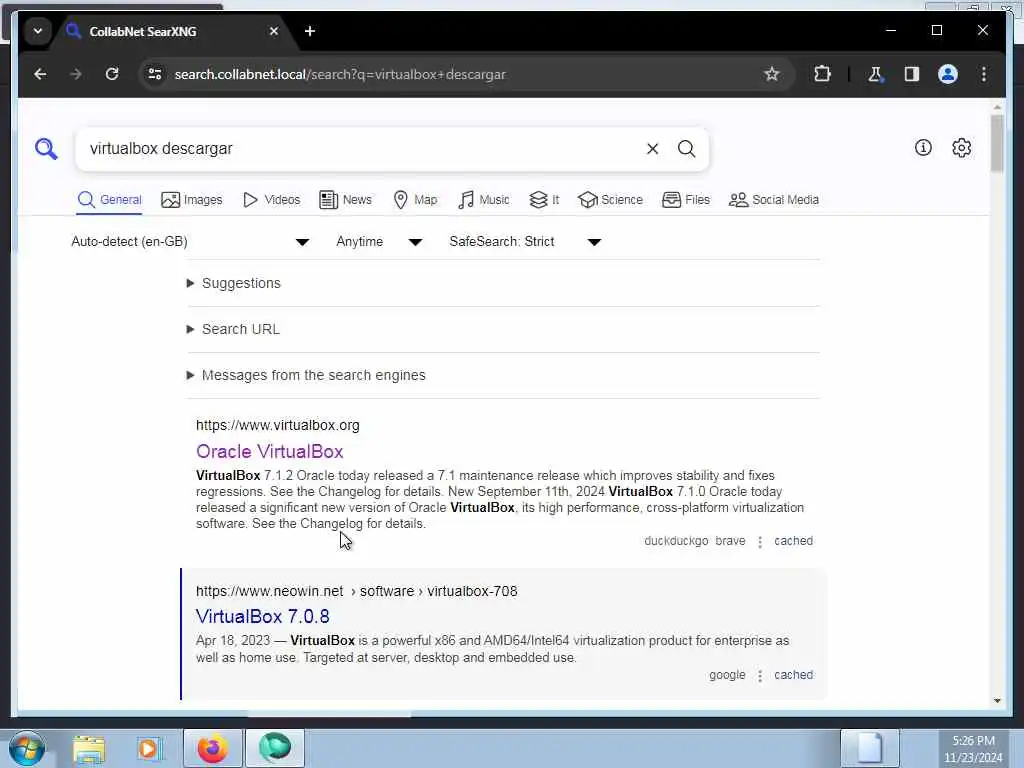Switch to the Map tab

415,200
